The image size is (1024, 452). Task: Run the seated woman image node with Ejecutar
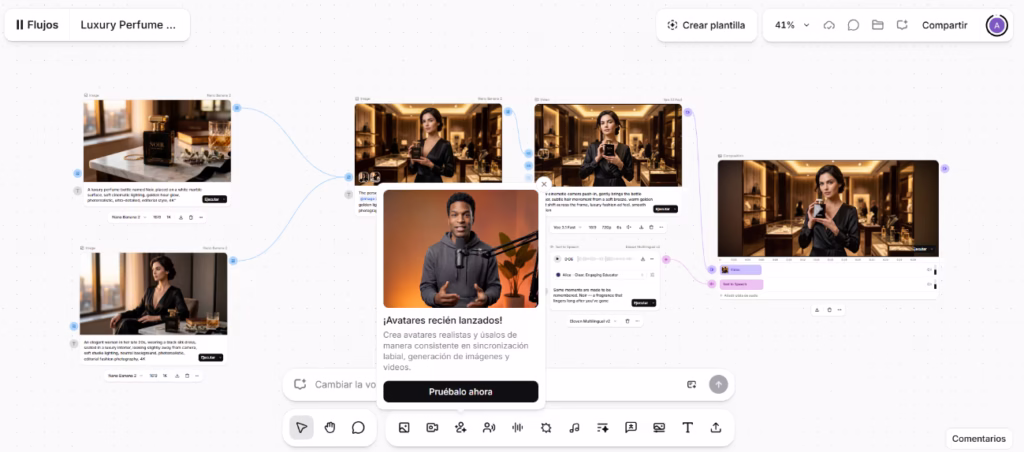click(211, 357)
